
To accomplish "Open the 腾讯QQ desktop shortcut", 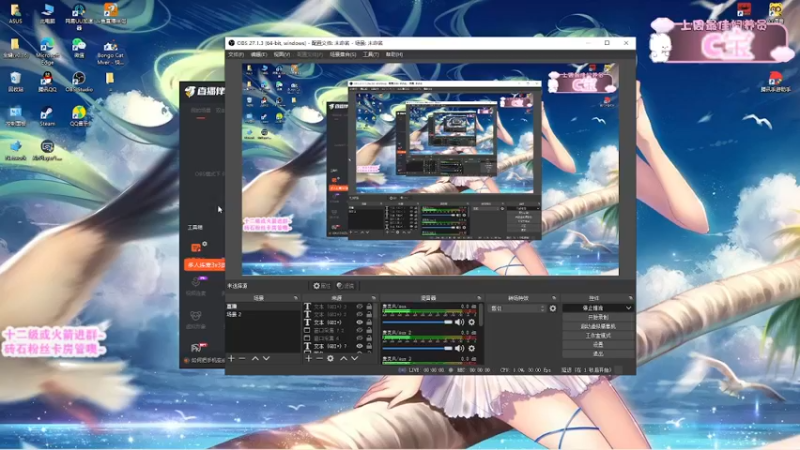I will [47, 82].
